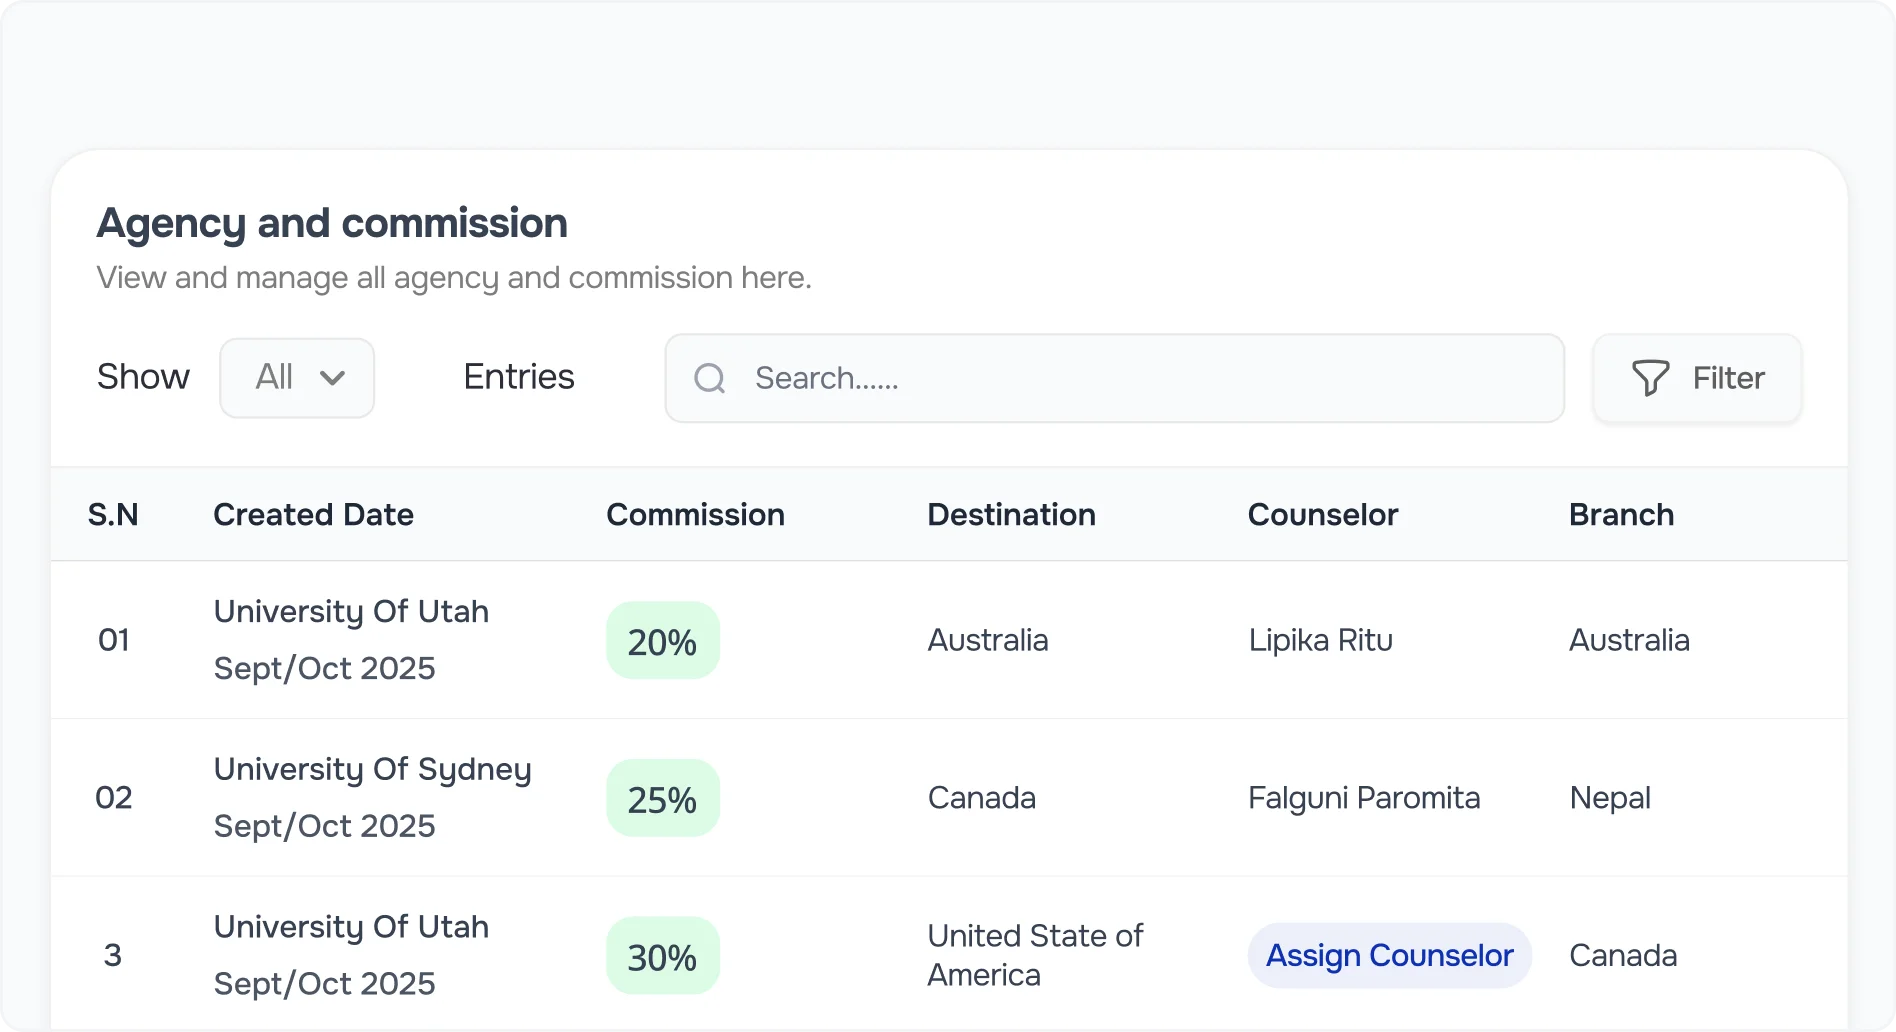
Task: Select the filter funnel icon
Action: pos(1652,378)
